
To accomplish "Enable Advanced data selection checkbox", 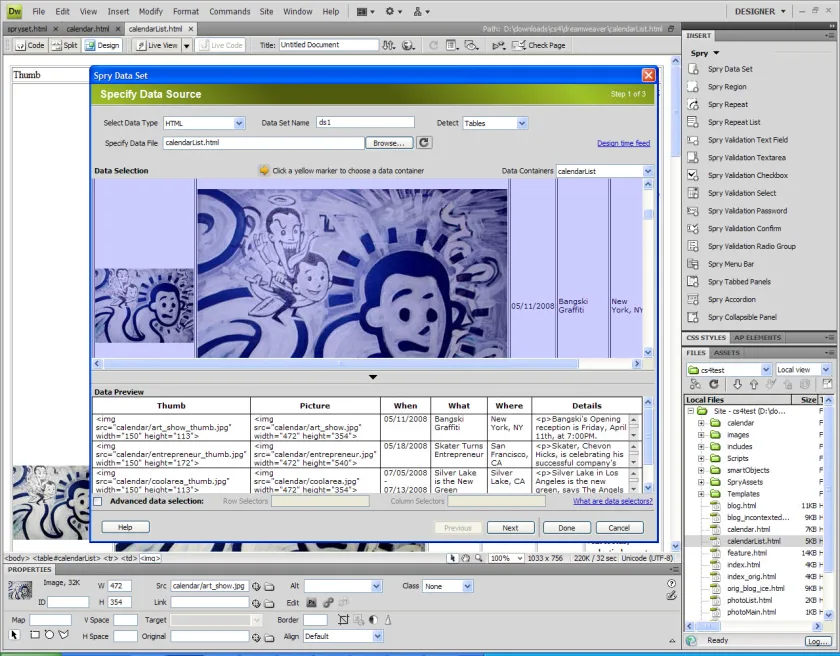I will click(98, 502).
